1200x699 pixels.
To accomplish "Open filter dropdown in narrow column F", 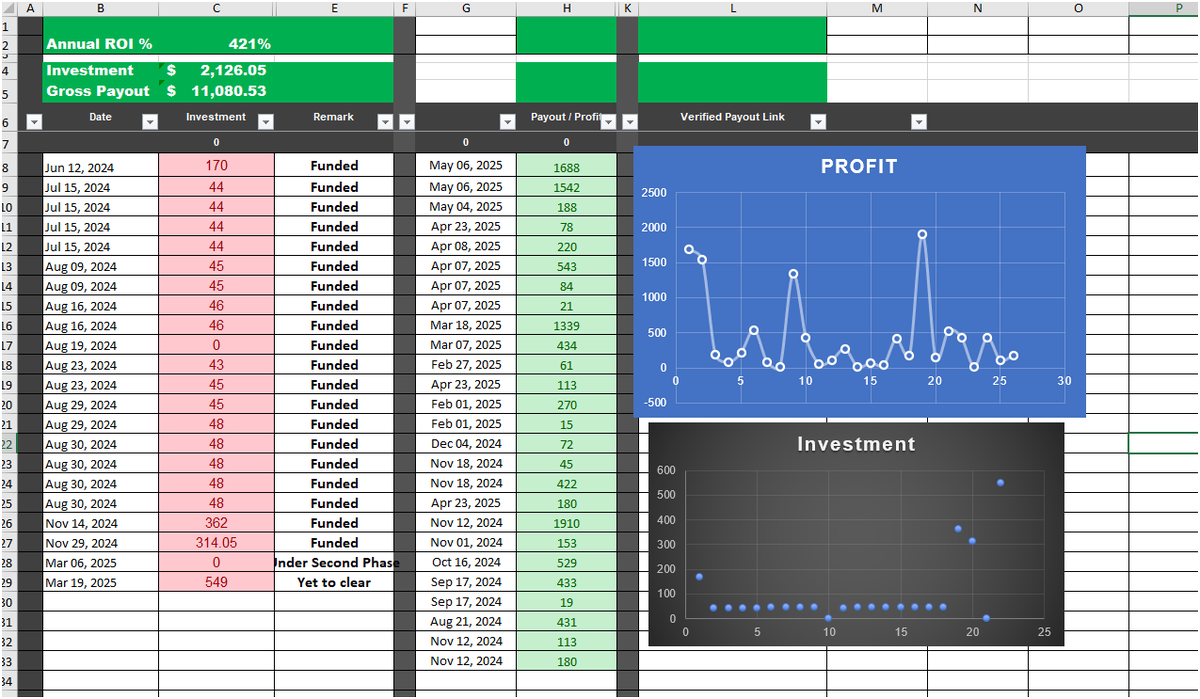I will pos(405,122).
